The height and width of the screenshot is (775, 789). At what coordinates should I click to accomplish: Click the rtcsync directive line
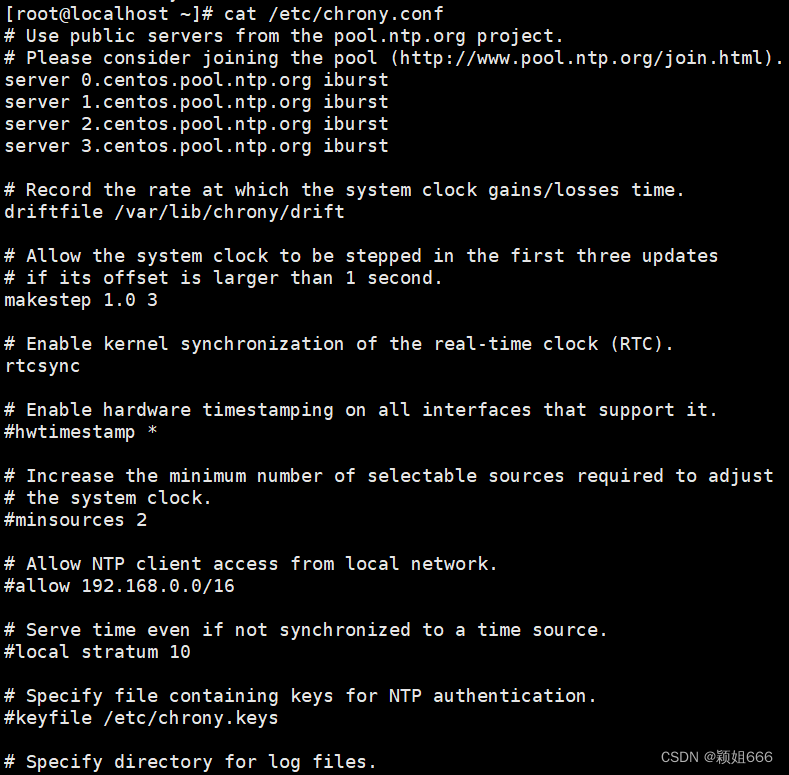click(42, 366)
